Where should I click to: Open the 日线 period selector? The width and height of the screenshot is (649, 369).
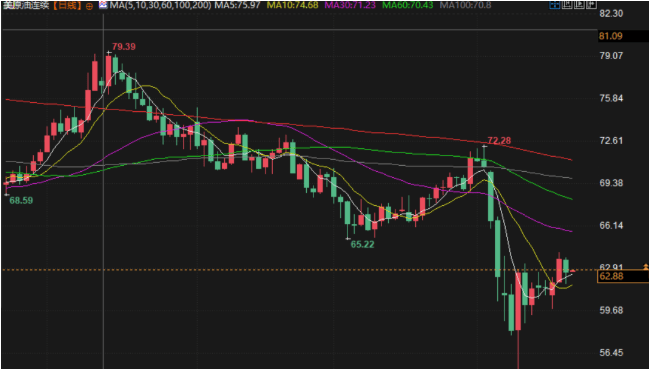pyautogui.click(x=67, y=6)
